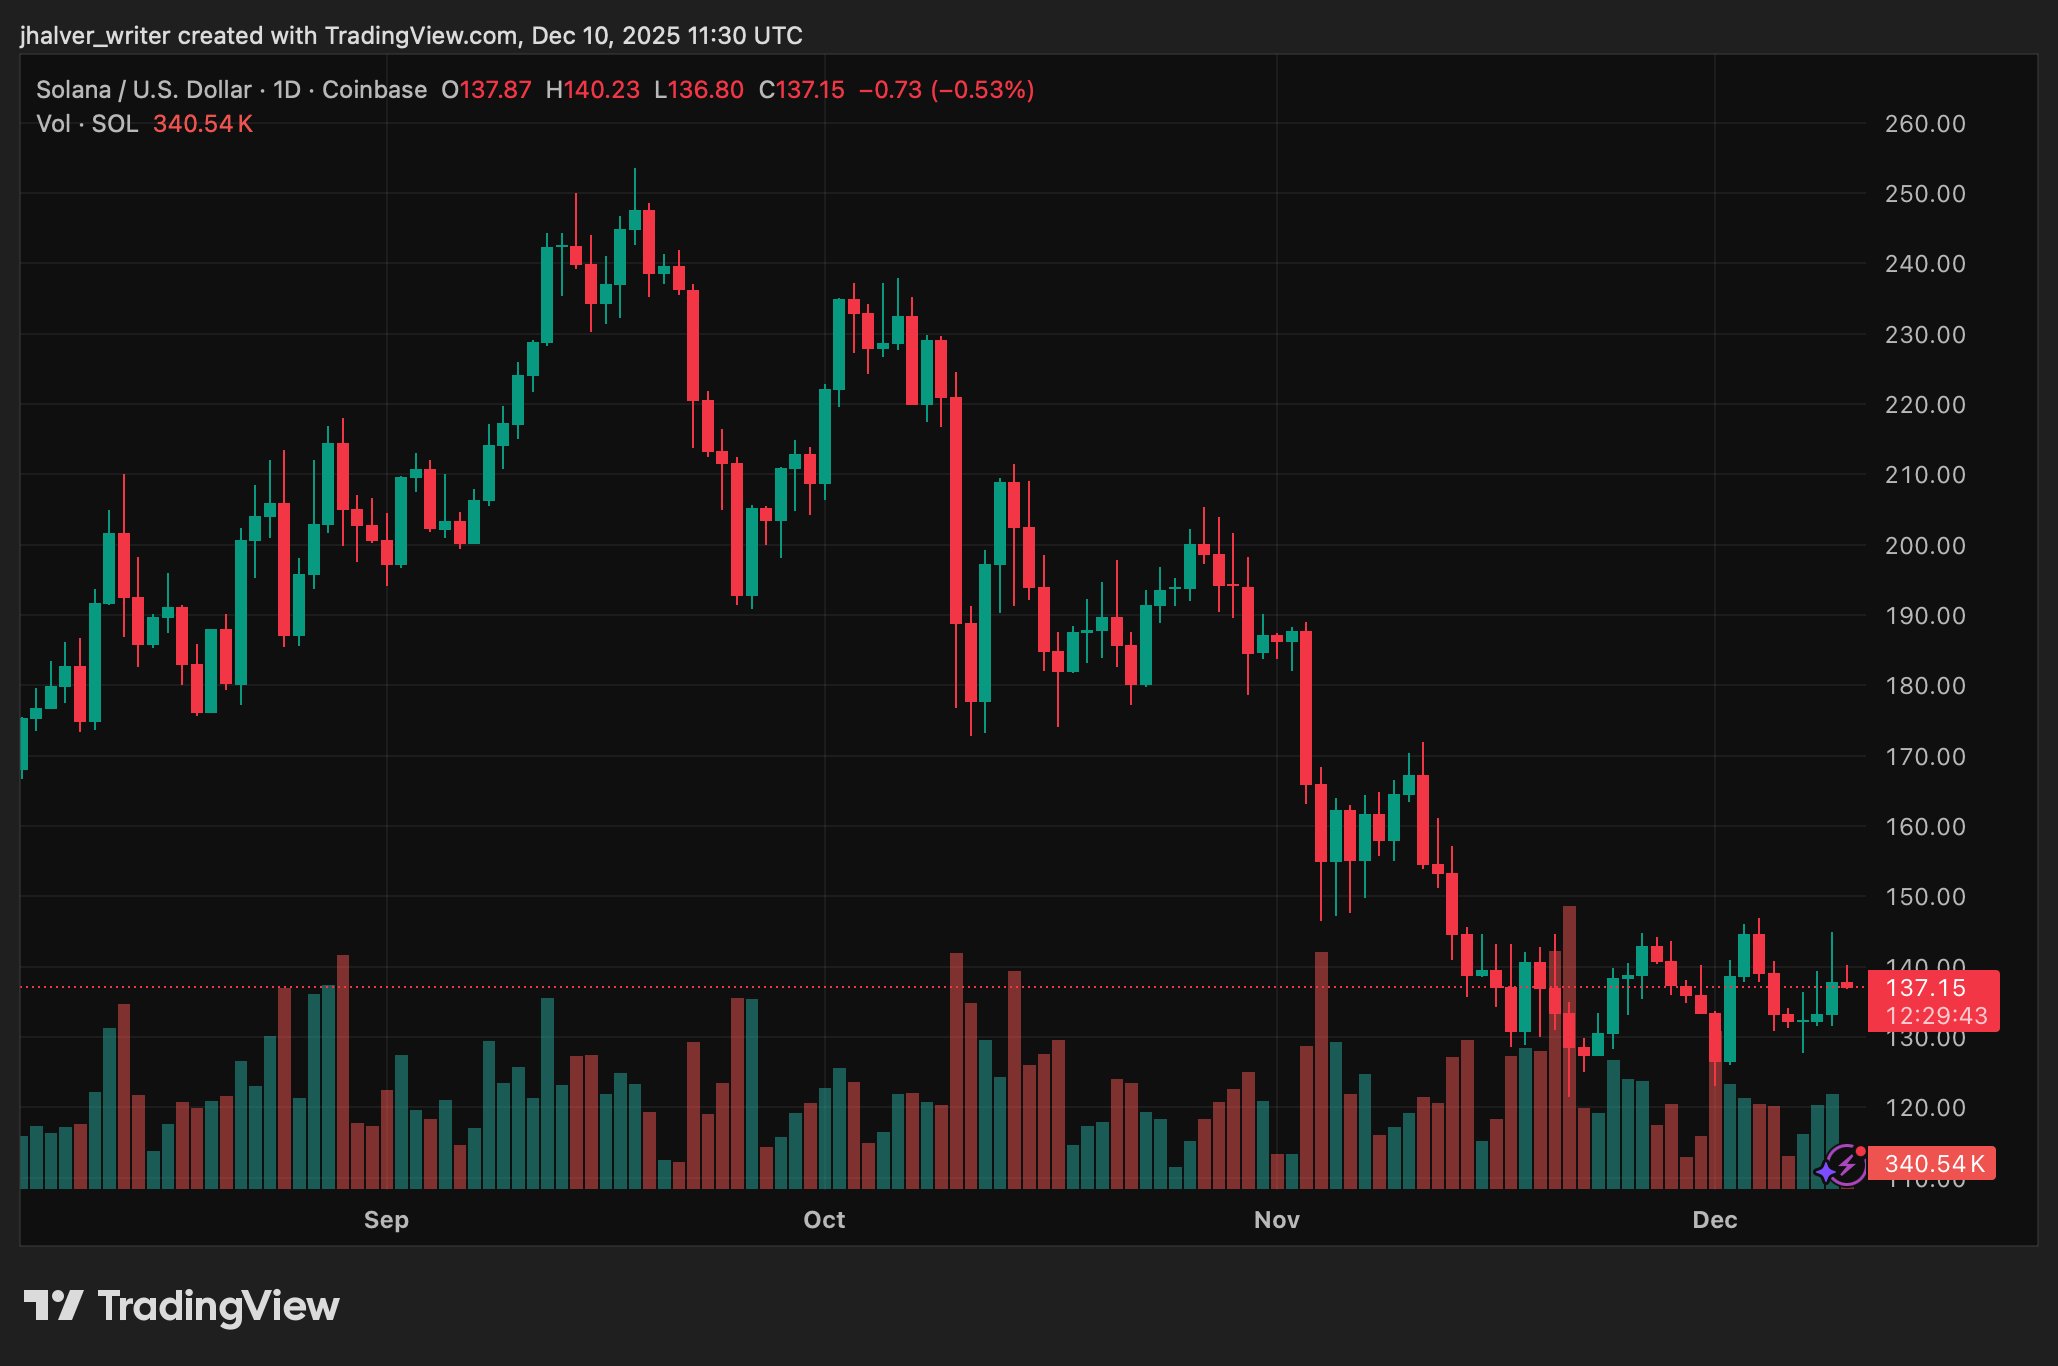This screenshot has height=1366, width=2058.
Task: Click the legend high value H140.23
Action: point(592,90)
